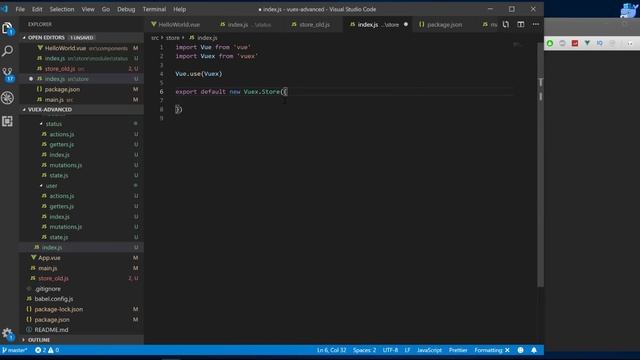Open the Explorer view in activity bar

pyautogui.click(x=7, y=28)
